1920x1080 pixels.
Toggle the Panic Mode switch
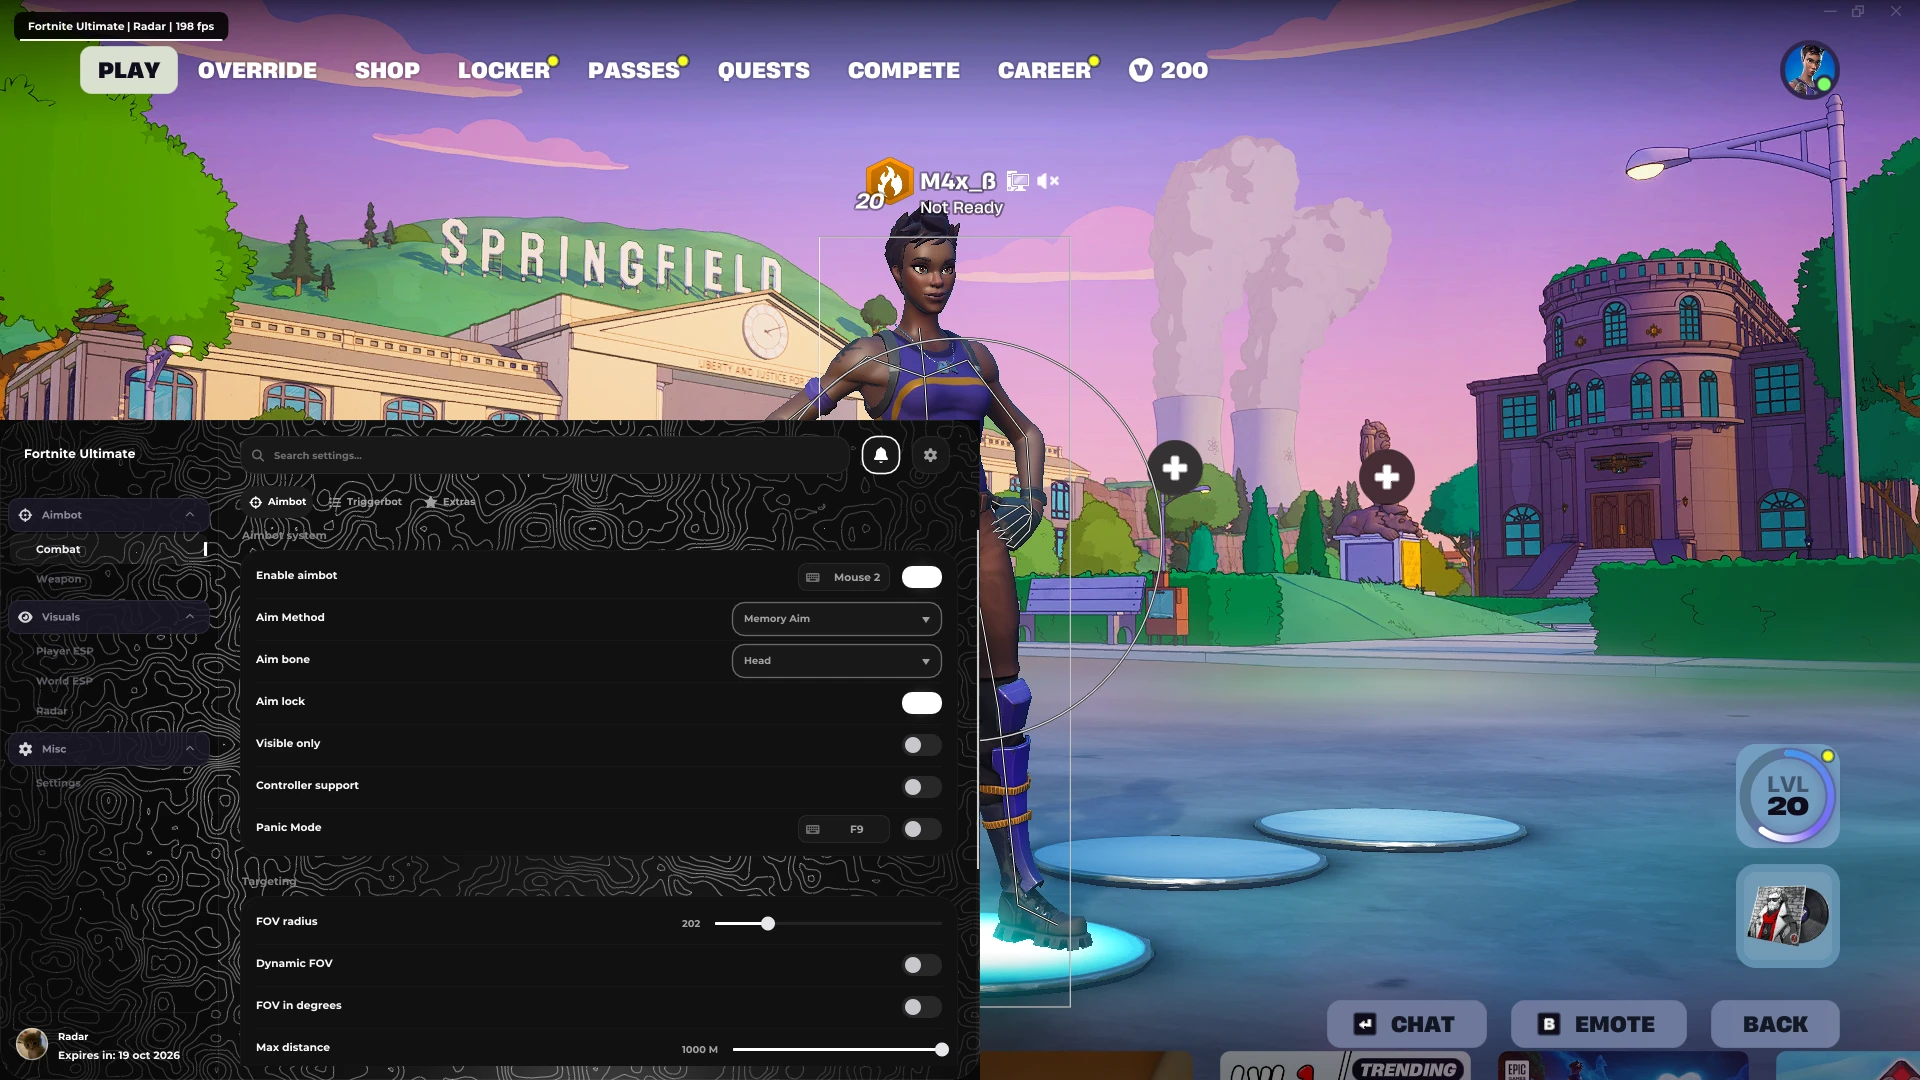click(x=921, y=829)
